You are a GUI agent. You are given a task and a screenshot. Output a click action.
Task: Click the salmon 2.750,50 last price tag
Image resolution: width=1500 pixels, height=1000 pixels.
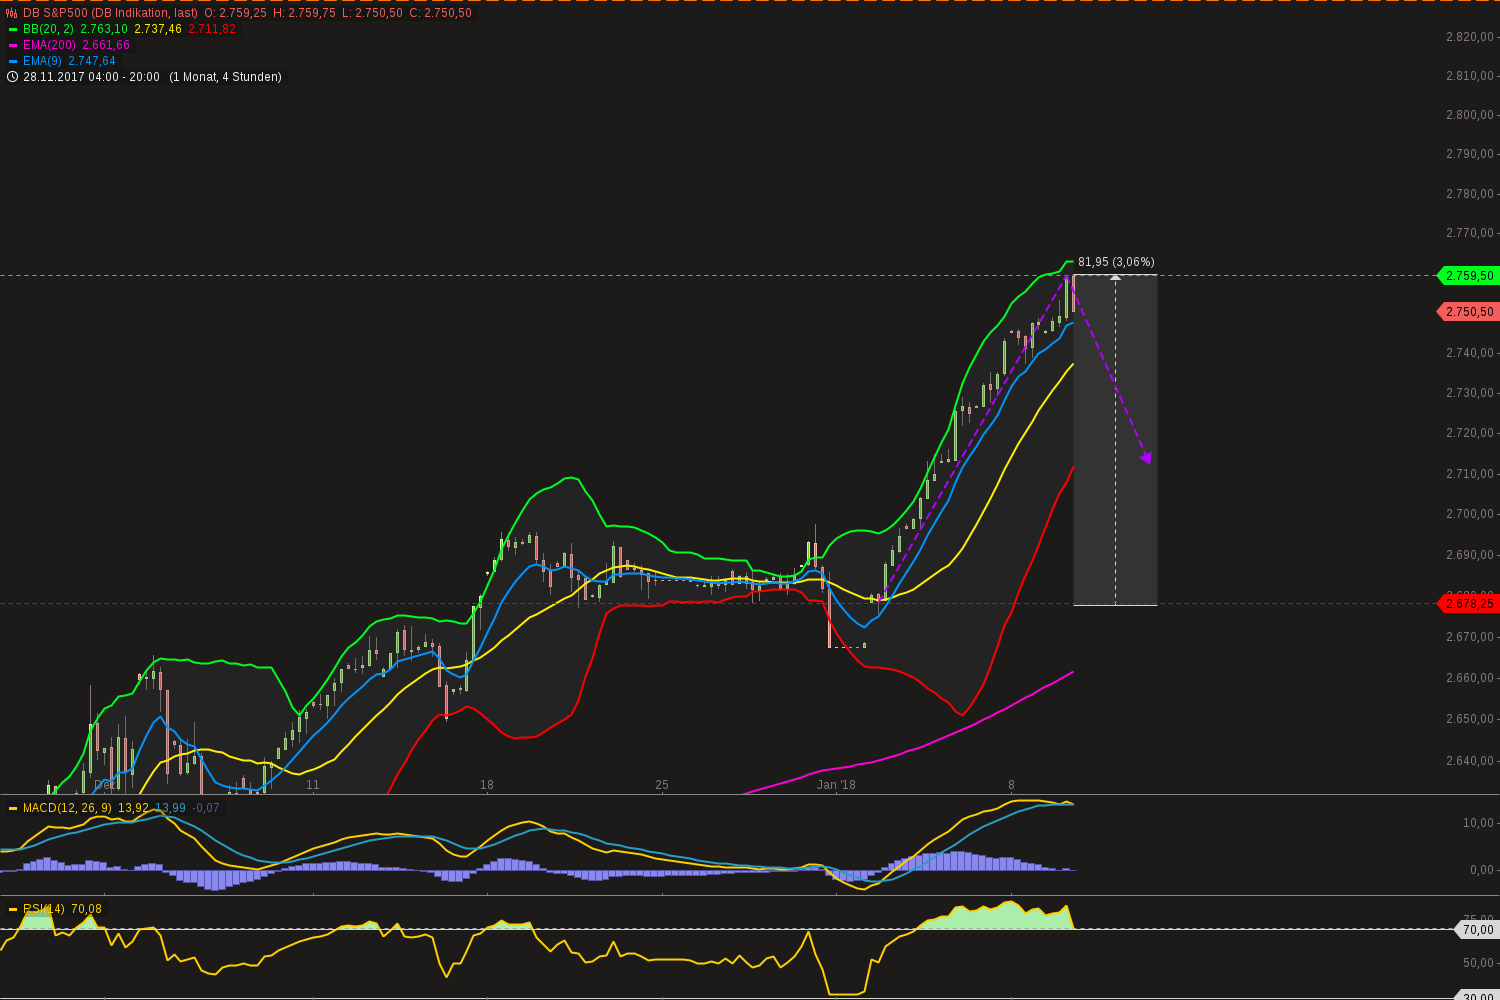coord(1467,312)
